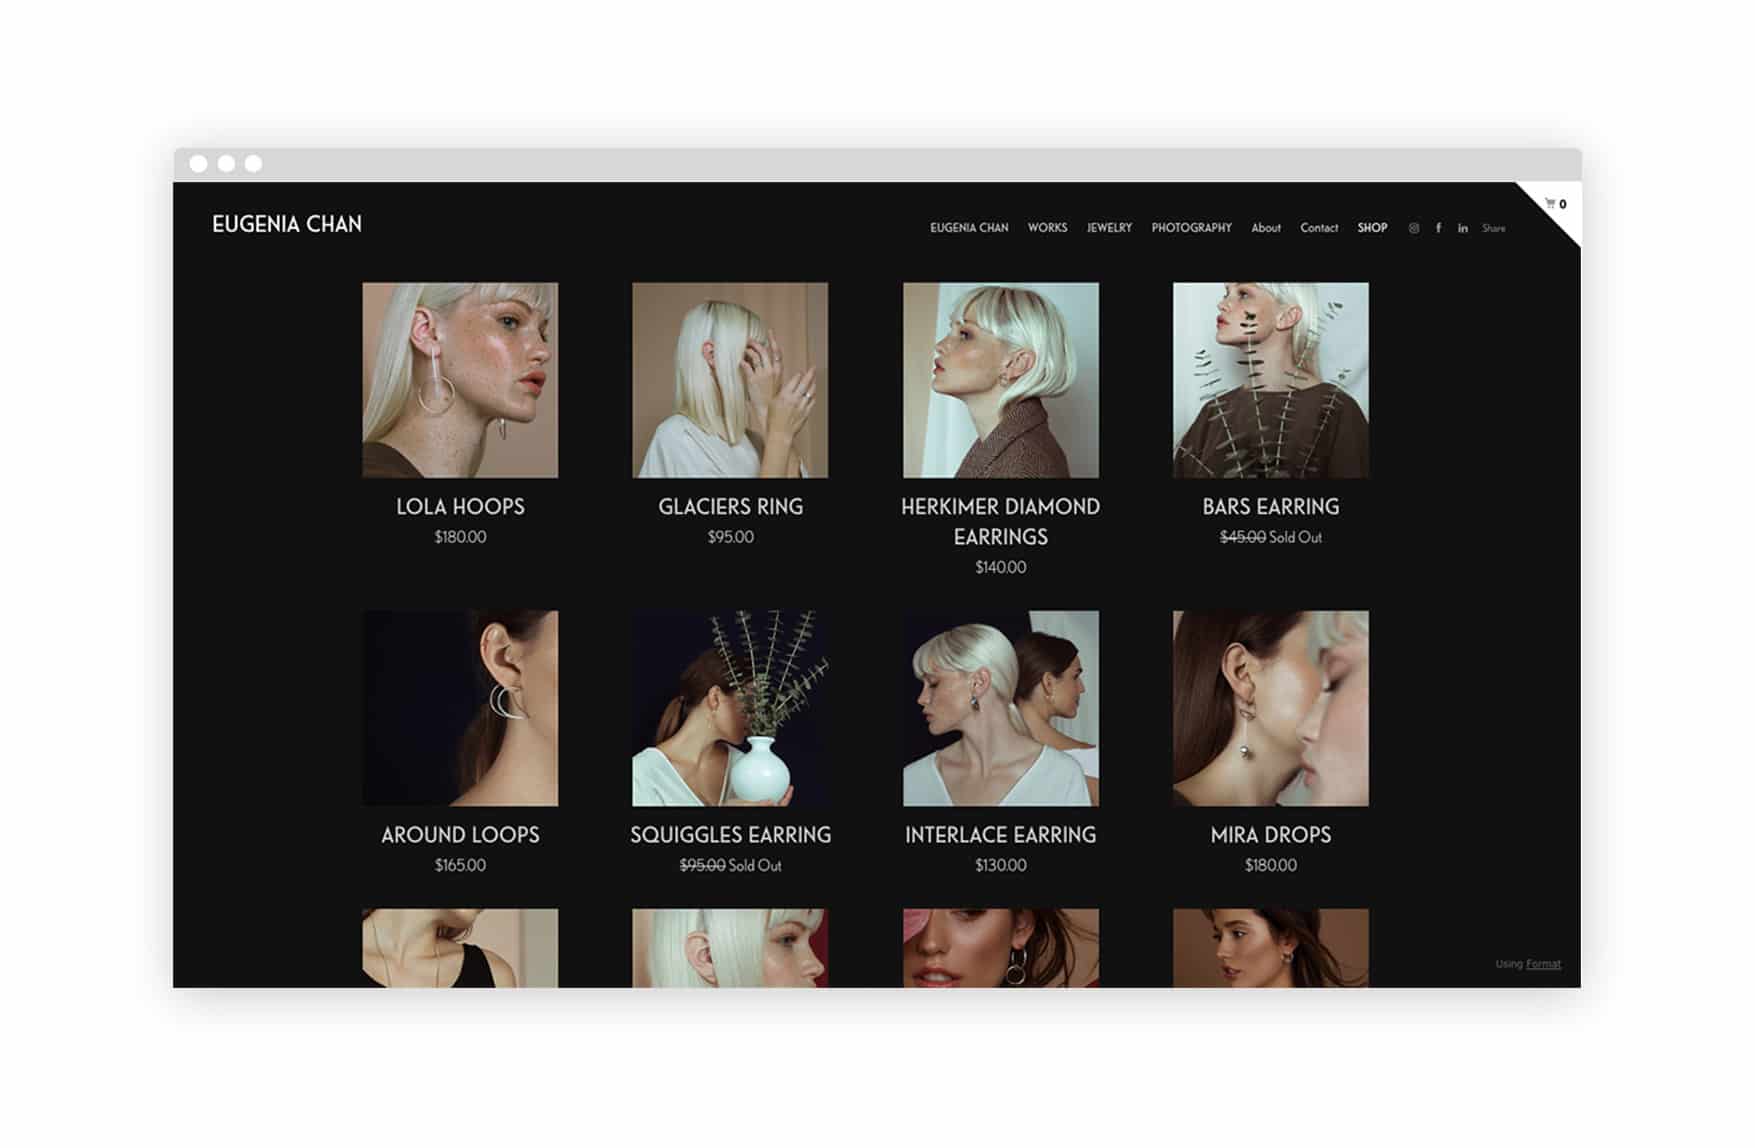Click the LOLA HOOPS title
The width and height of the screenshot is (1755, 1148).
[460, 507]
